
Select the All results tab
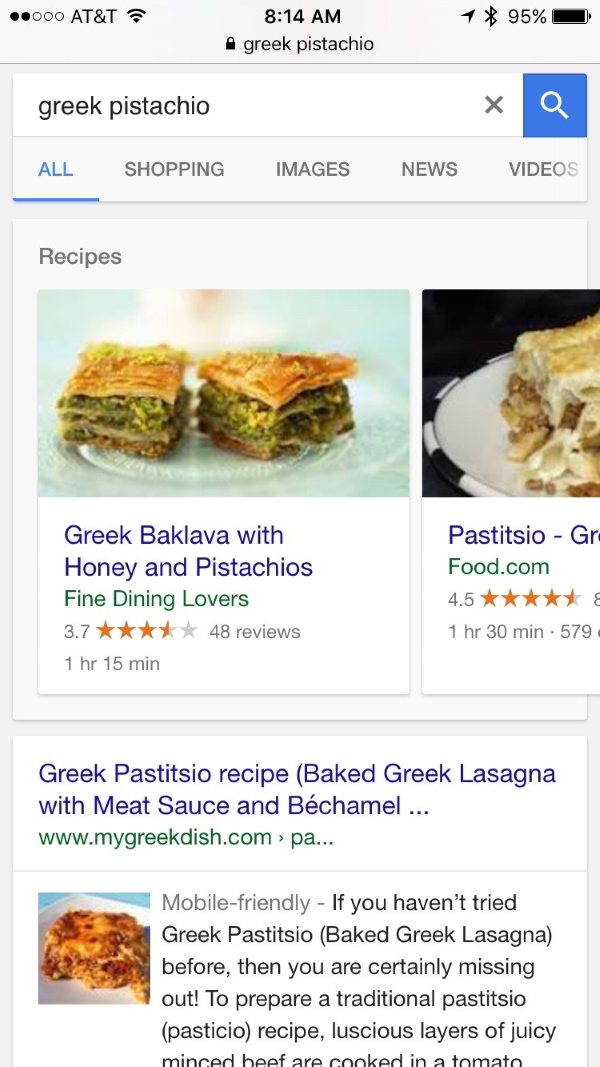click(x=56, y=169)
